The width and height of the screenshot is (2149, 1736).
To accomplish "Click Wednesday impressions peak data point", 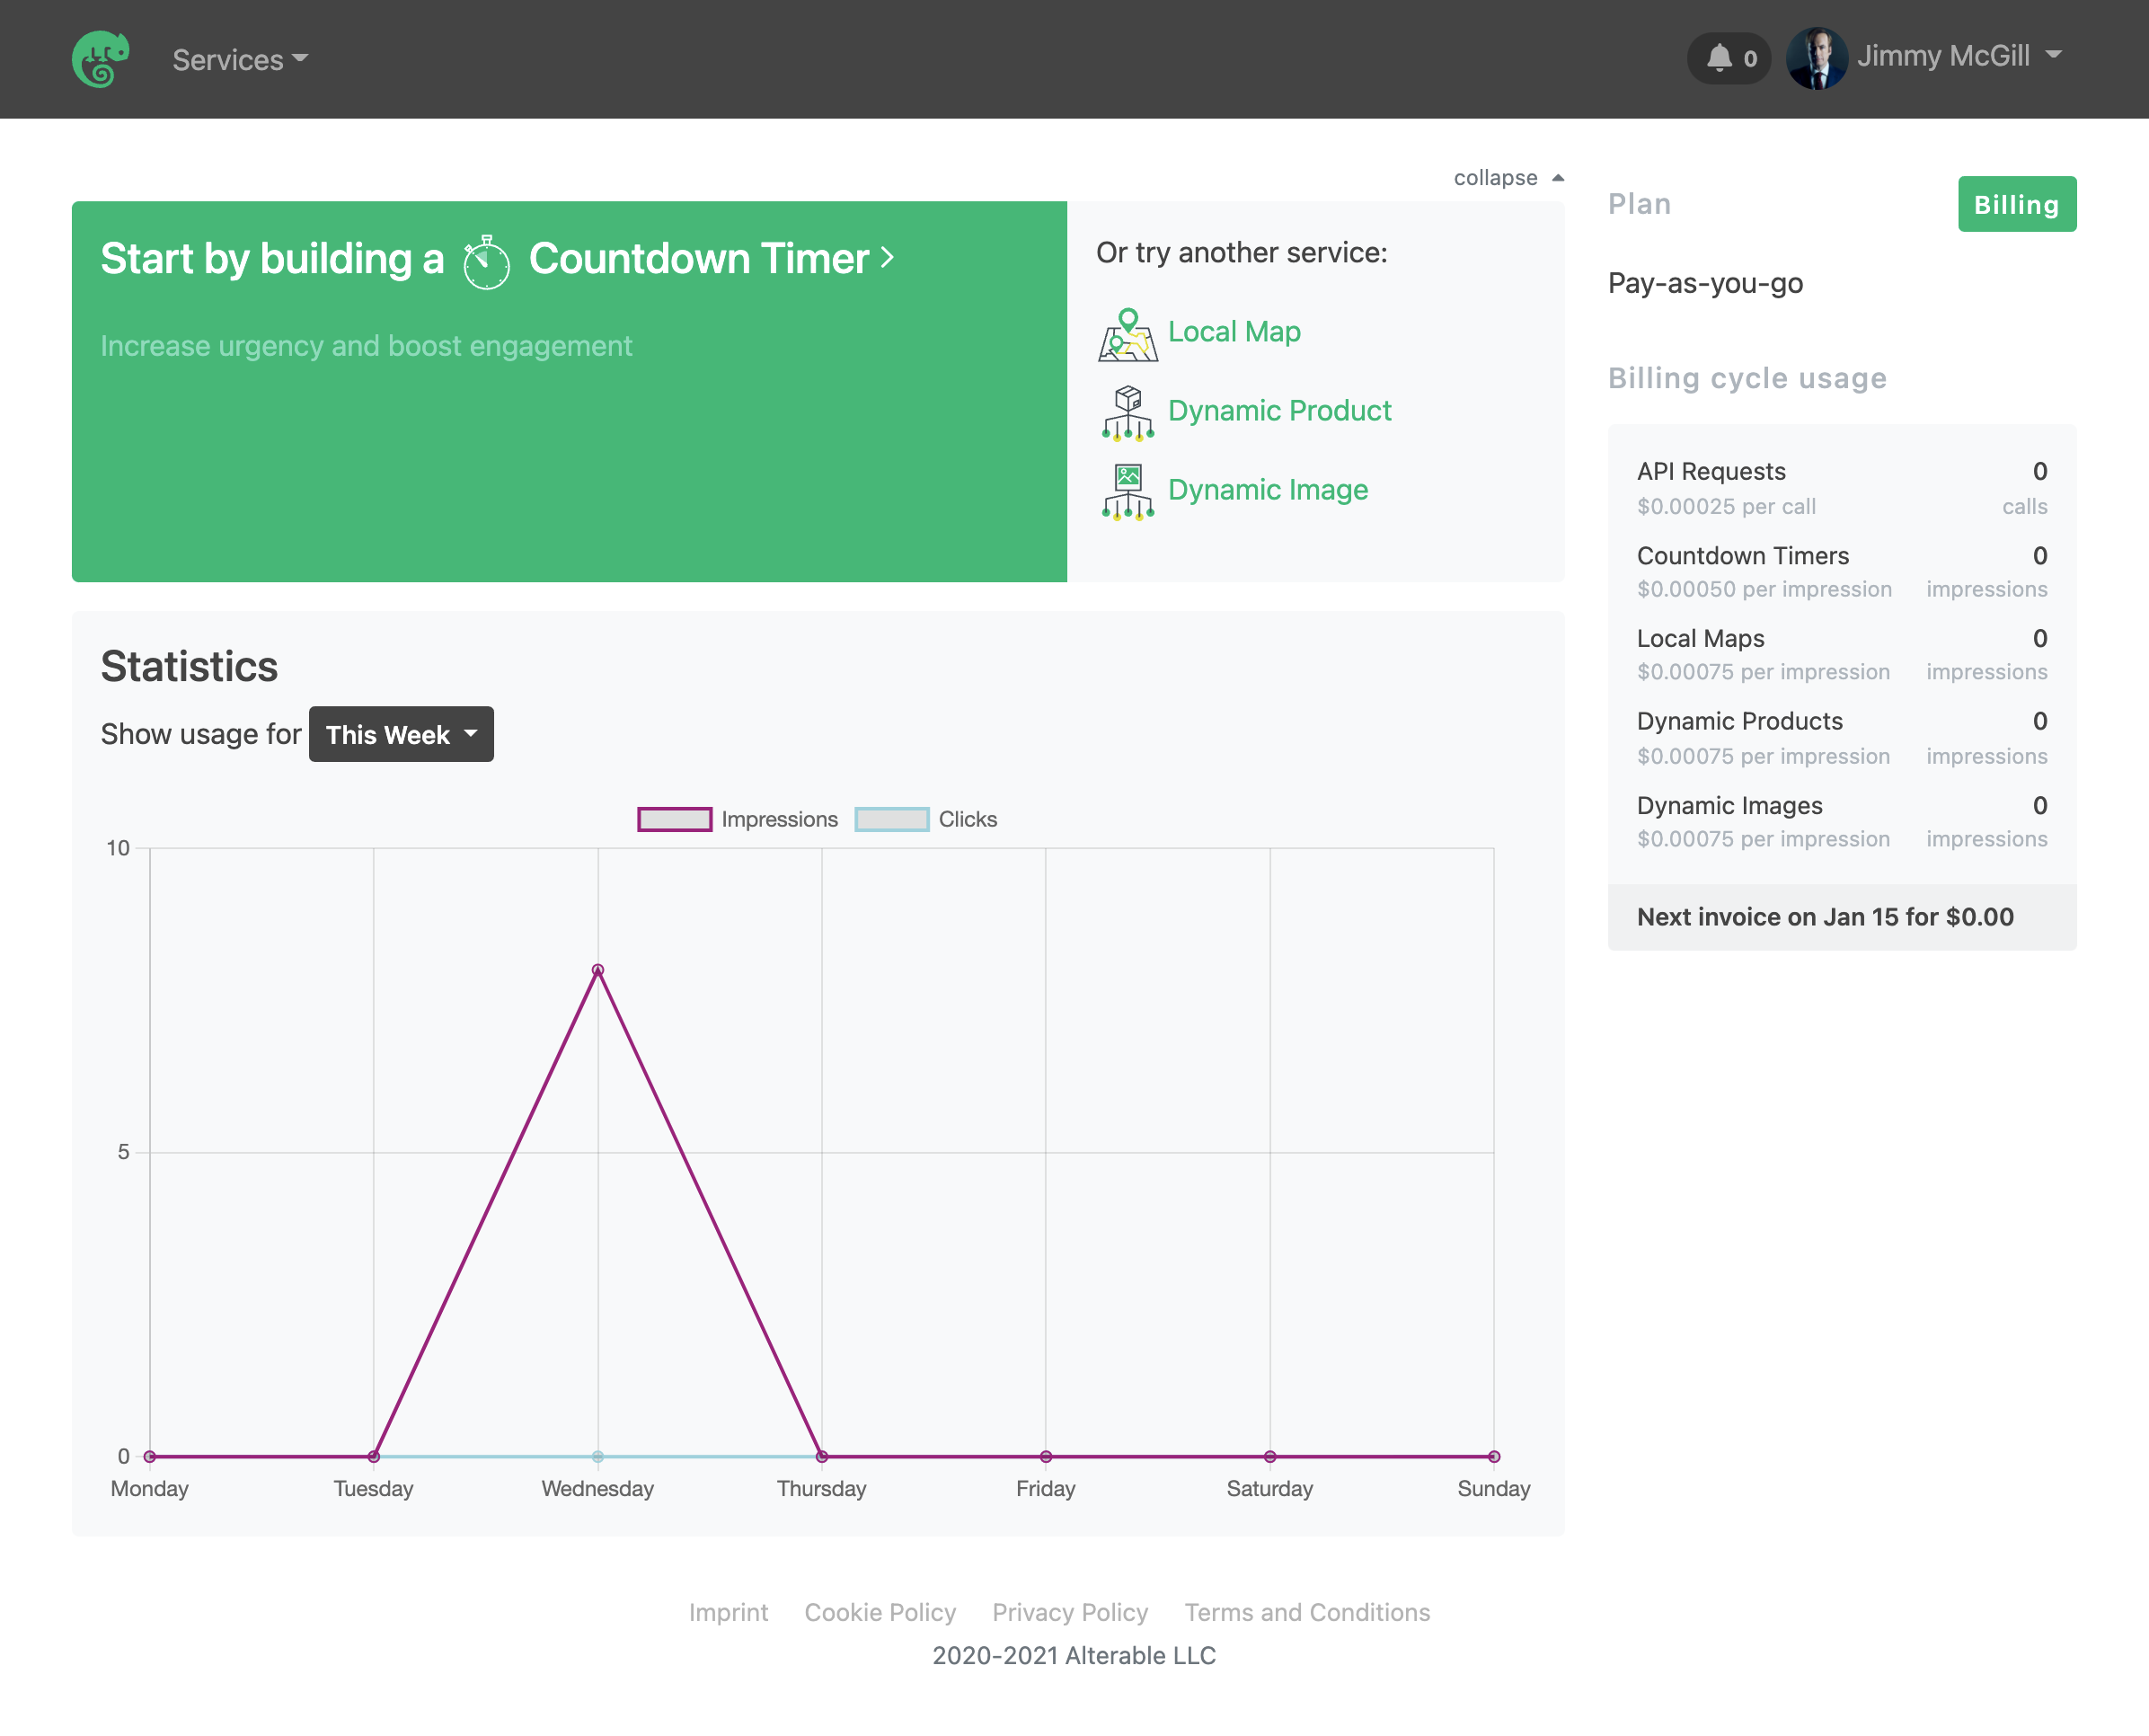I will 598,970.
